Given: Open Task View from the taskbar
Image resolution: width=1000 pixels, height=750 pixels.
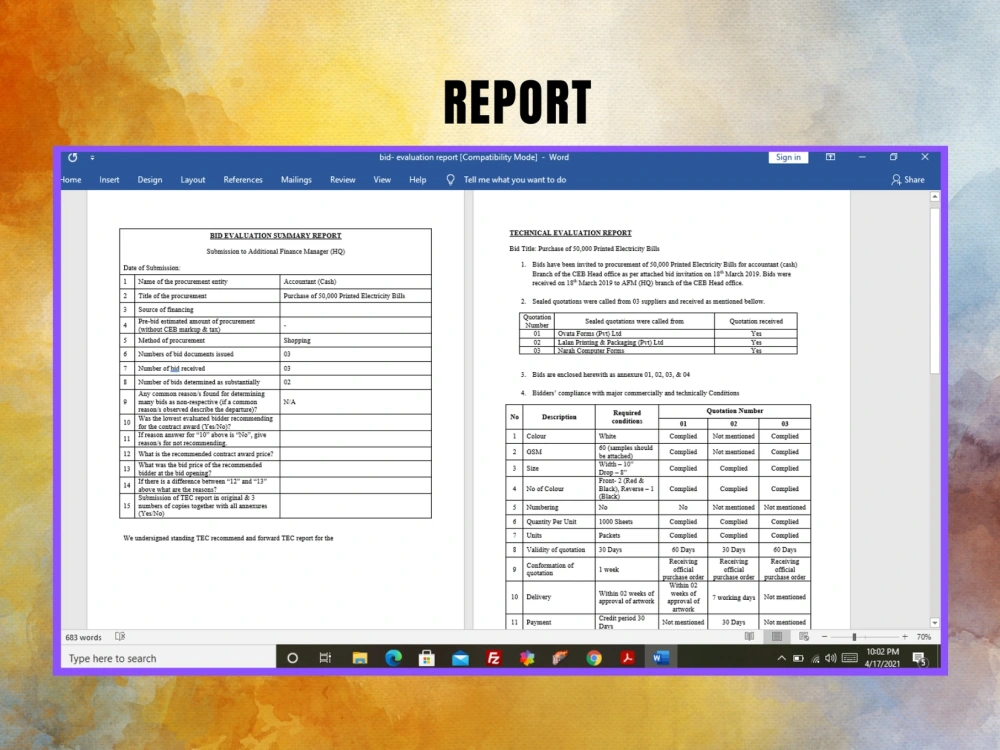Looking at the screenshot, I should click(325, 658).
